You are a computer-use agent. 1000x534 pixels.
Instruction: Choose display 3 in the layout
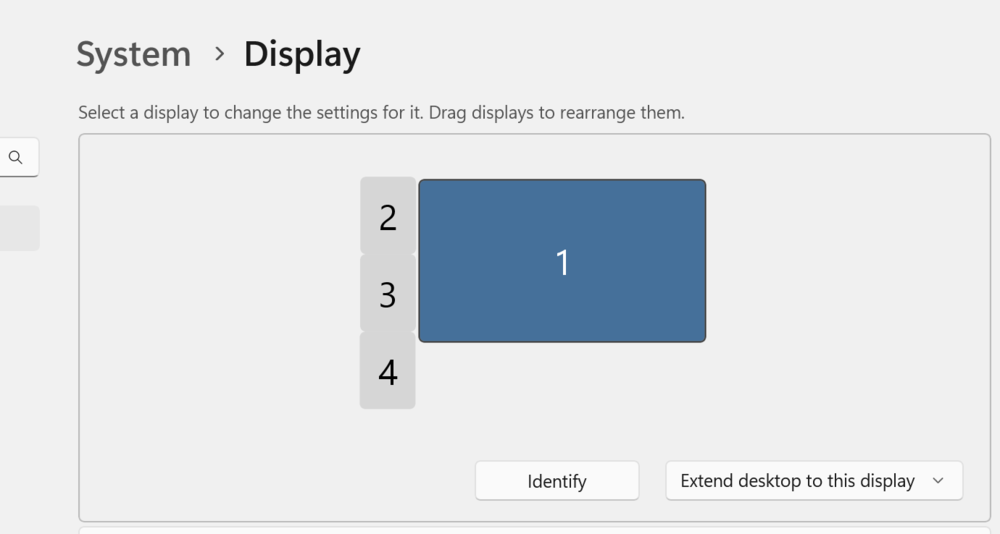(388, 294)
